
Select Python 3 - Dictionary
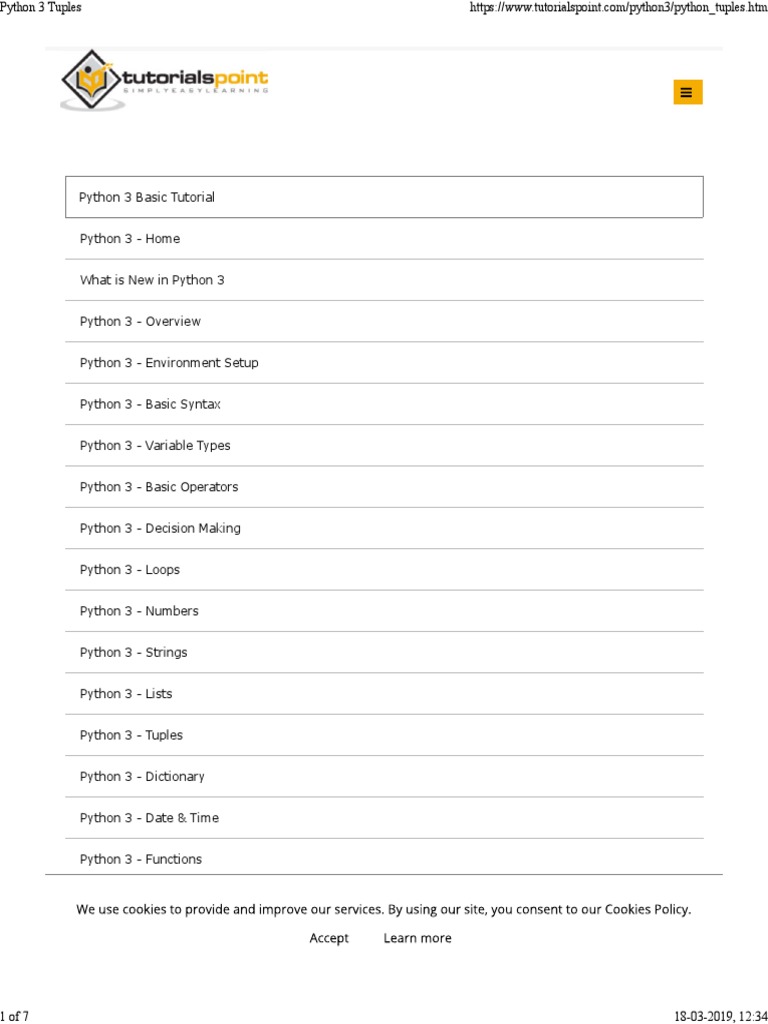(x=142, y=776)
